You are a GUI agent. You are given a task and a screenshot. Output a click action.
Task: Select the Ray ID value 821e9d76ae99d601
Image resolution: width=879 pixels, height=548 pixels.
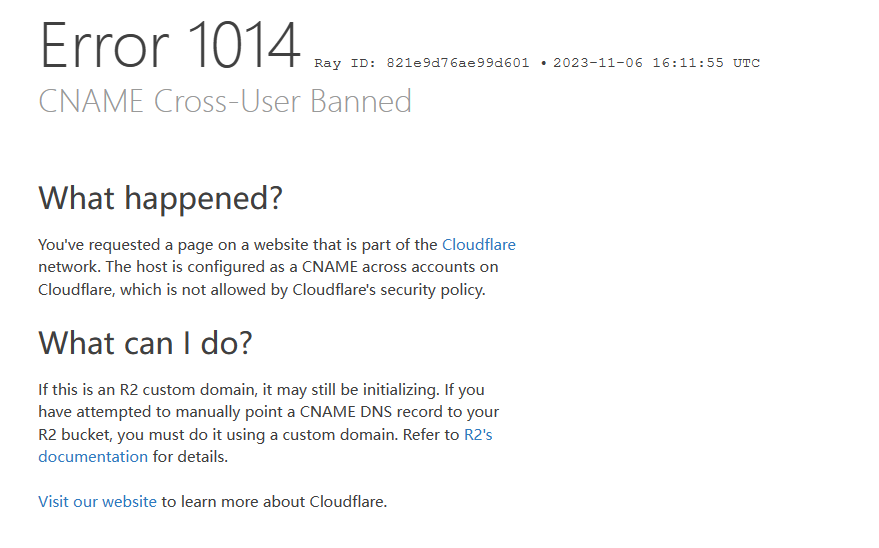tap(457, 63)
